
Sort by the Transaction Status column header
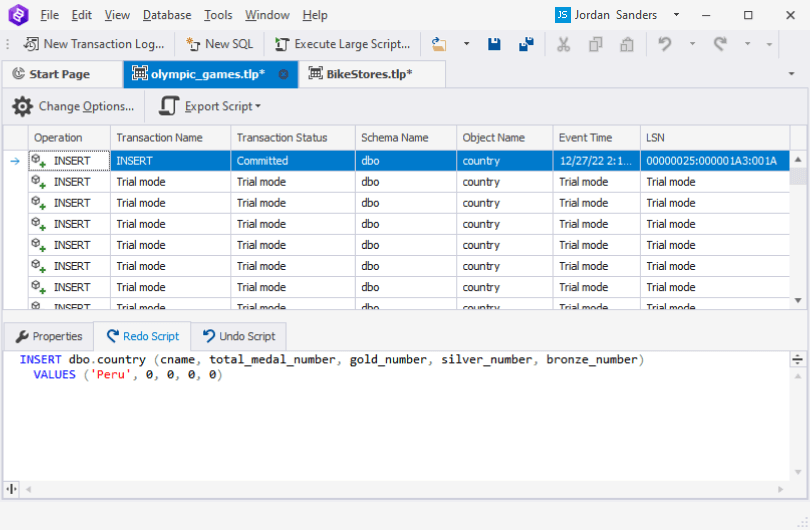point(292,138)
